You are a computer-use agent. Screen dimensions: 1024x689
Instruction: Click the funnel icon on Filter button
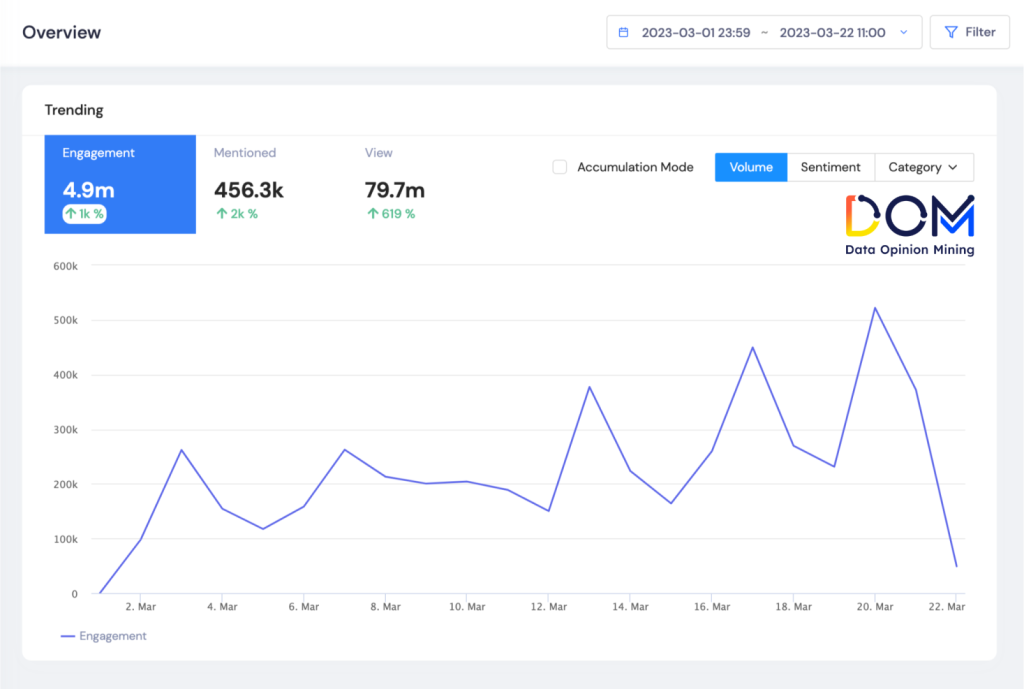[x=950, y=32]
